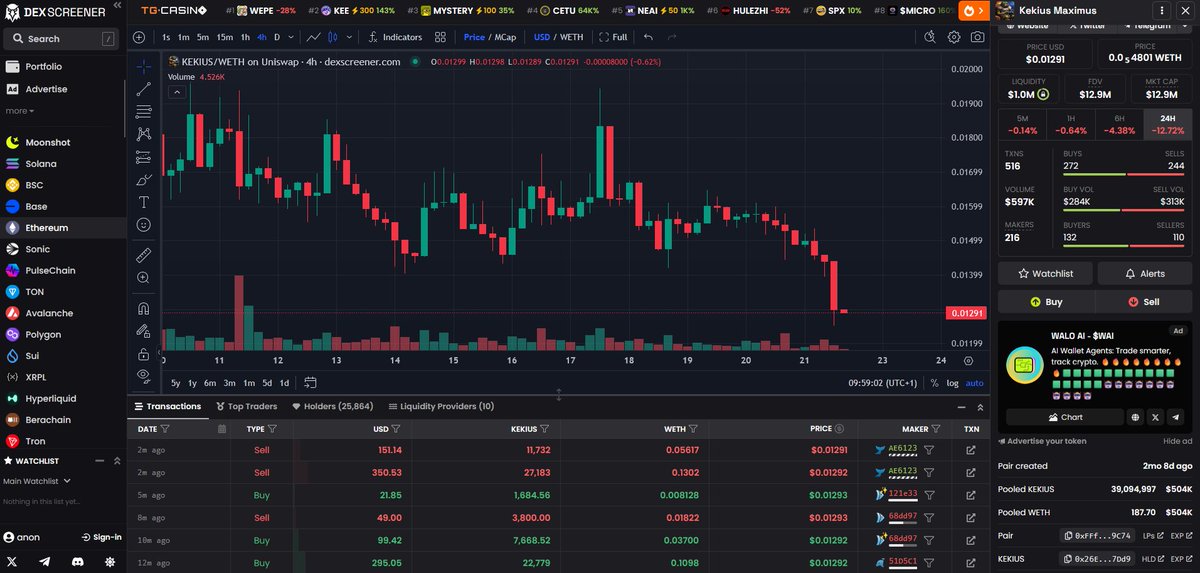This screenshot has height=573, width=1200.
Task: Open the Indicators menu
Action: click(x=396, y=37)
